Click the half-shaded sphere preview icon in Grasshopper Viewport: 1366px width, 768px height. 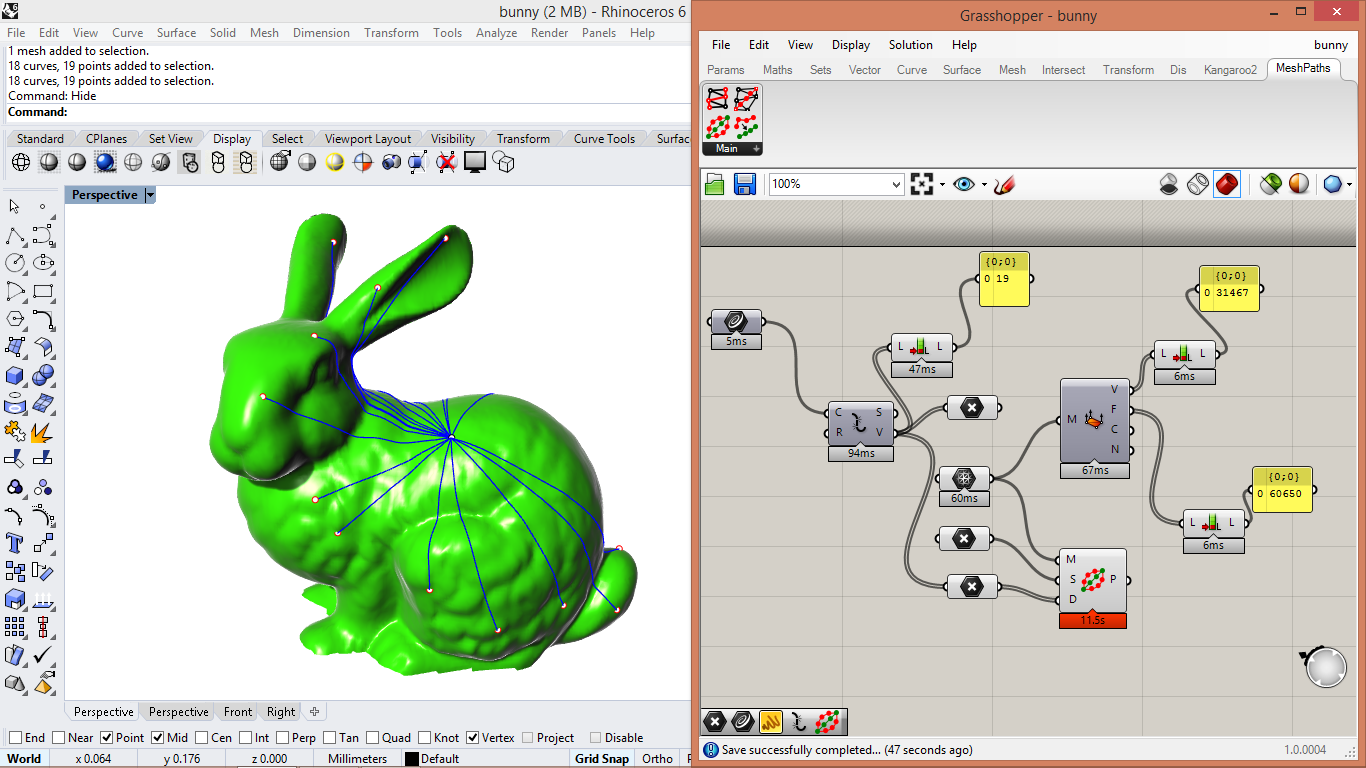(x=1299, y=184)
